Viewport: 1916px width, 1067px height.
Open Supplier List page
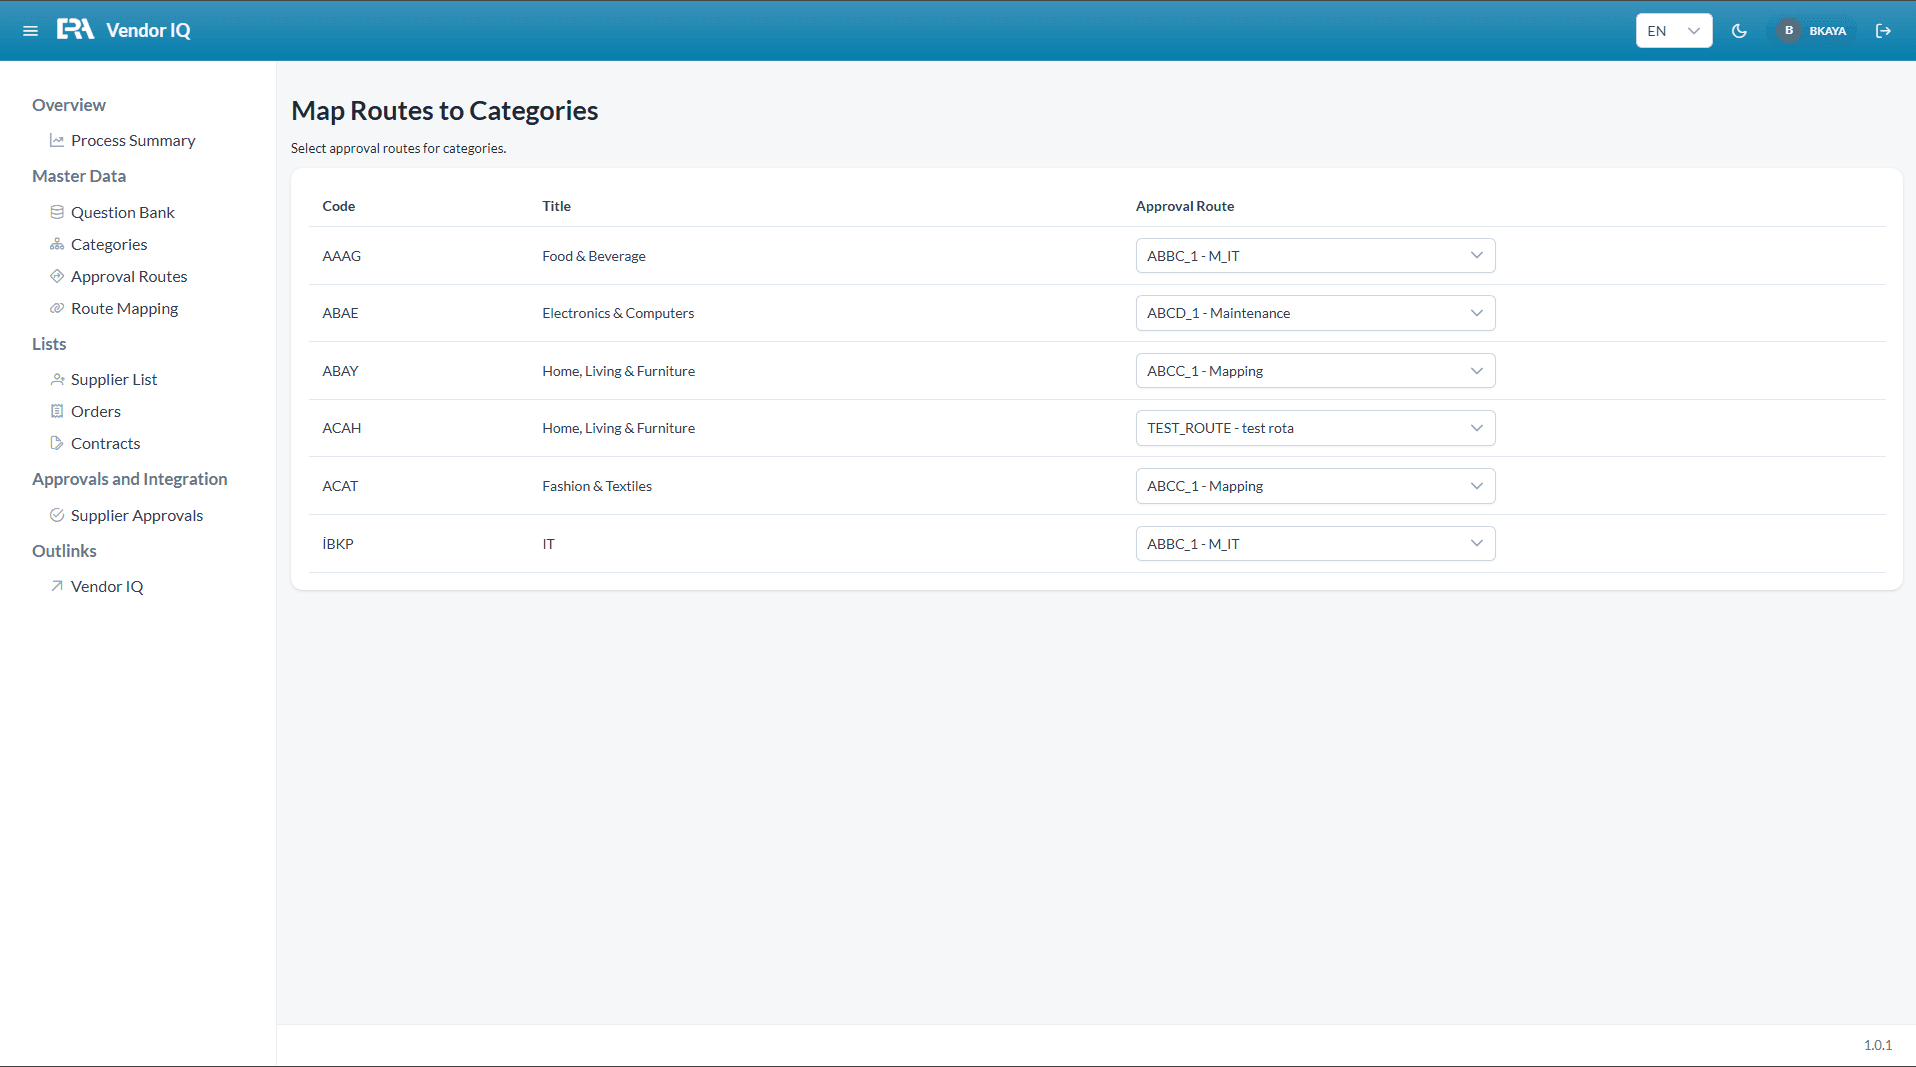tap(114, 379)
